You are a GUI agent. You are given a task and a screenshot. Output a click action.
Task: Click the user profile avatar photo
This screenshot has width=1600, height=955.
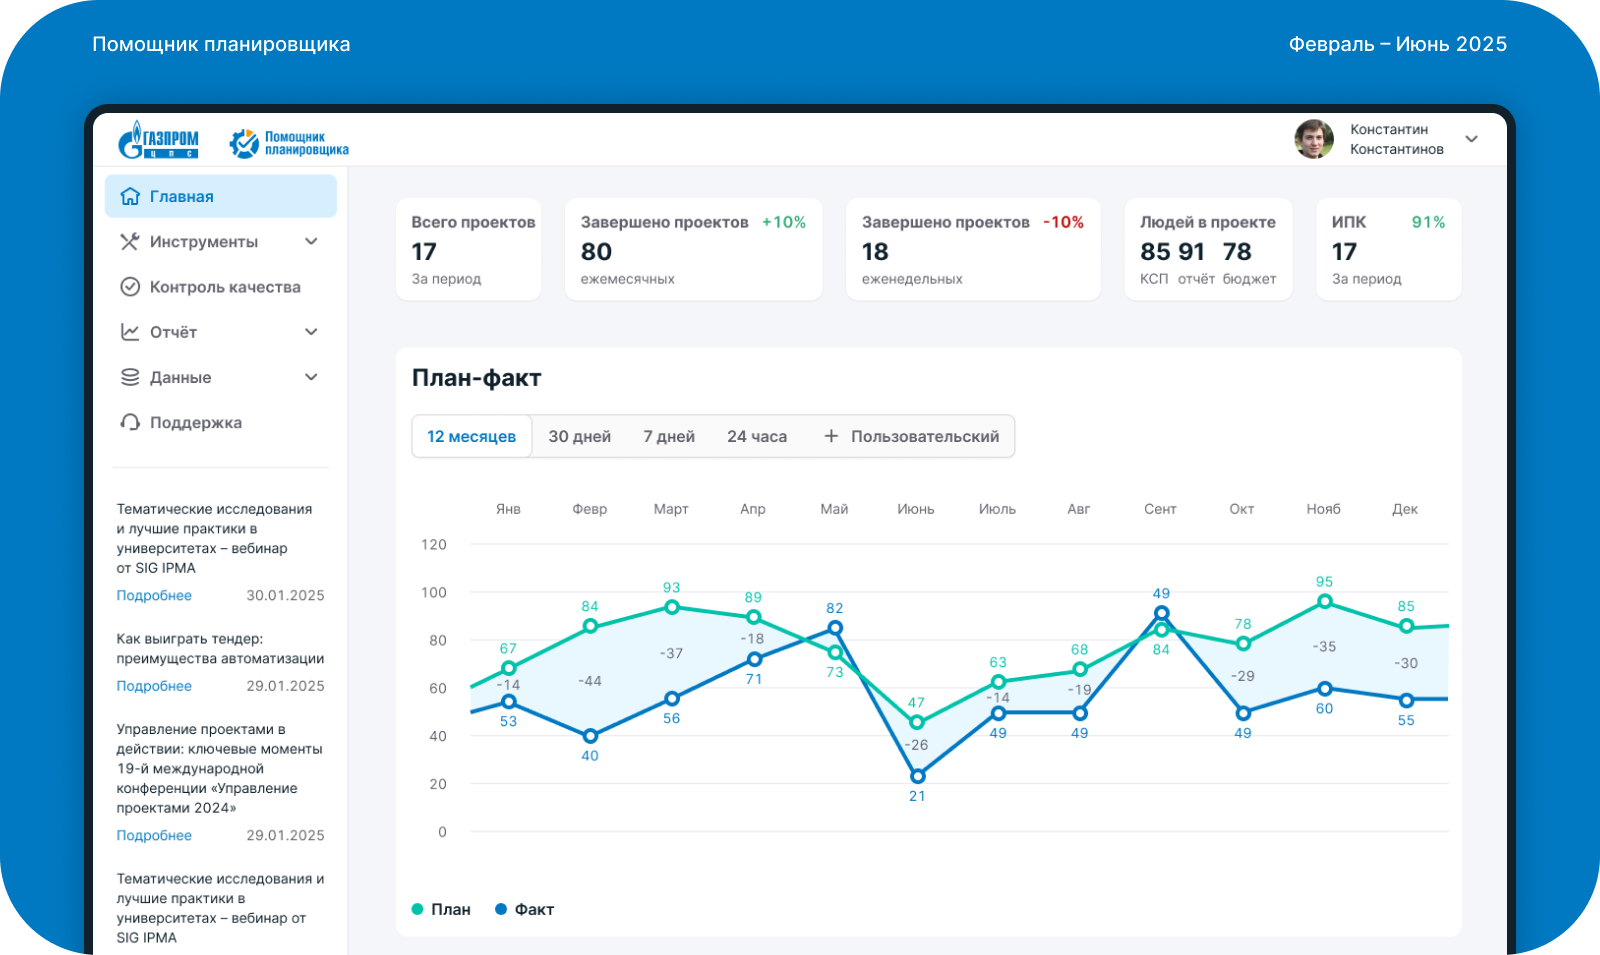(1313, 139)
